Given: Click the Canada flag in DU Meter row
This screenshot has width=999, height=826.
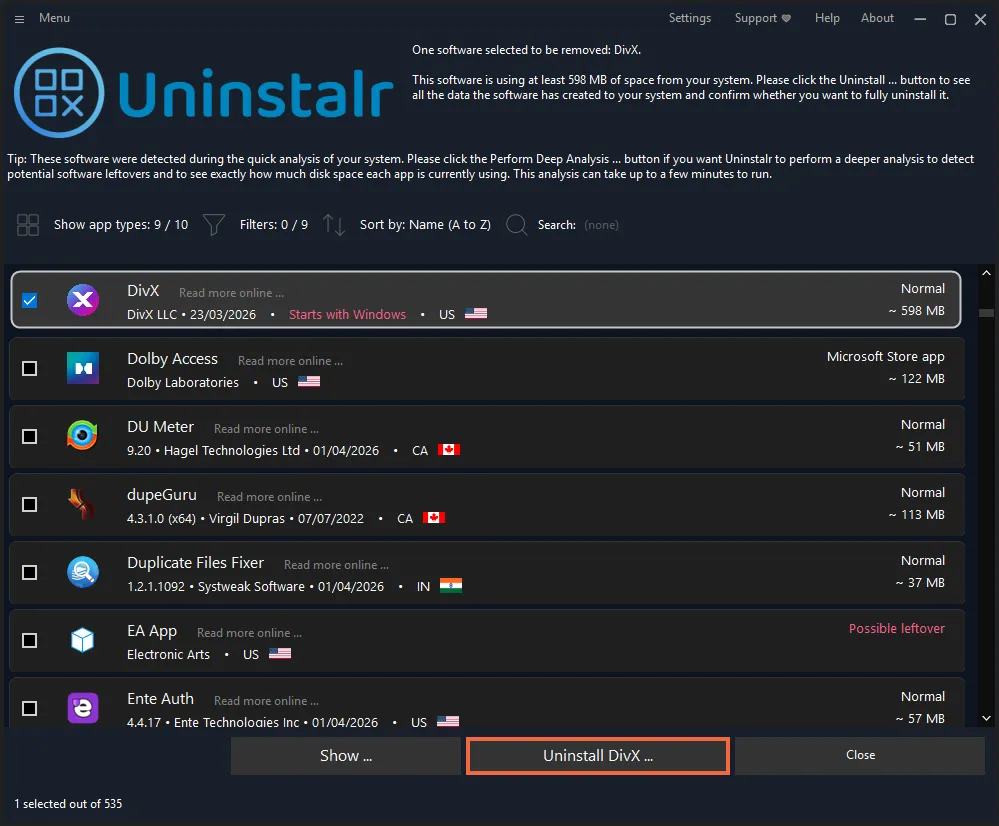Looking at the screenshot, I should point(449,450).
